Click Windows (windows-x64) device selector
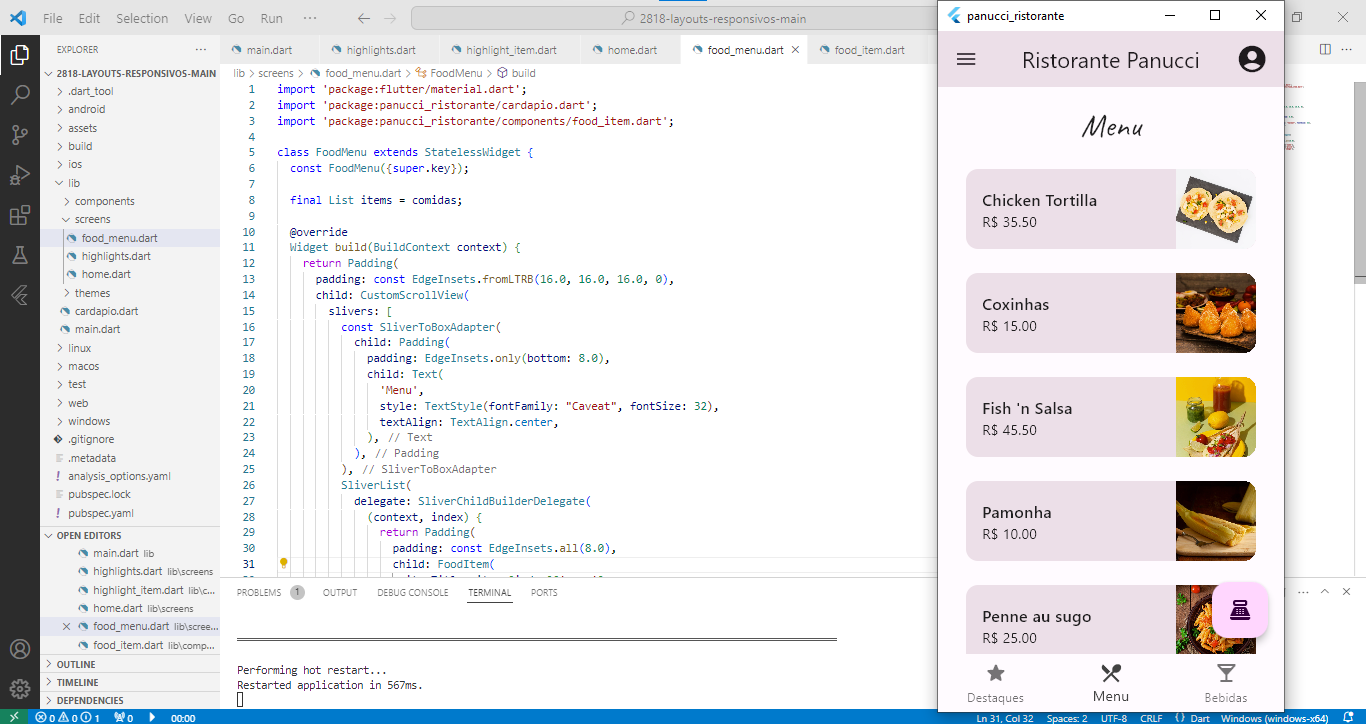 tap(1274, 717)
